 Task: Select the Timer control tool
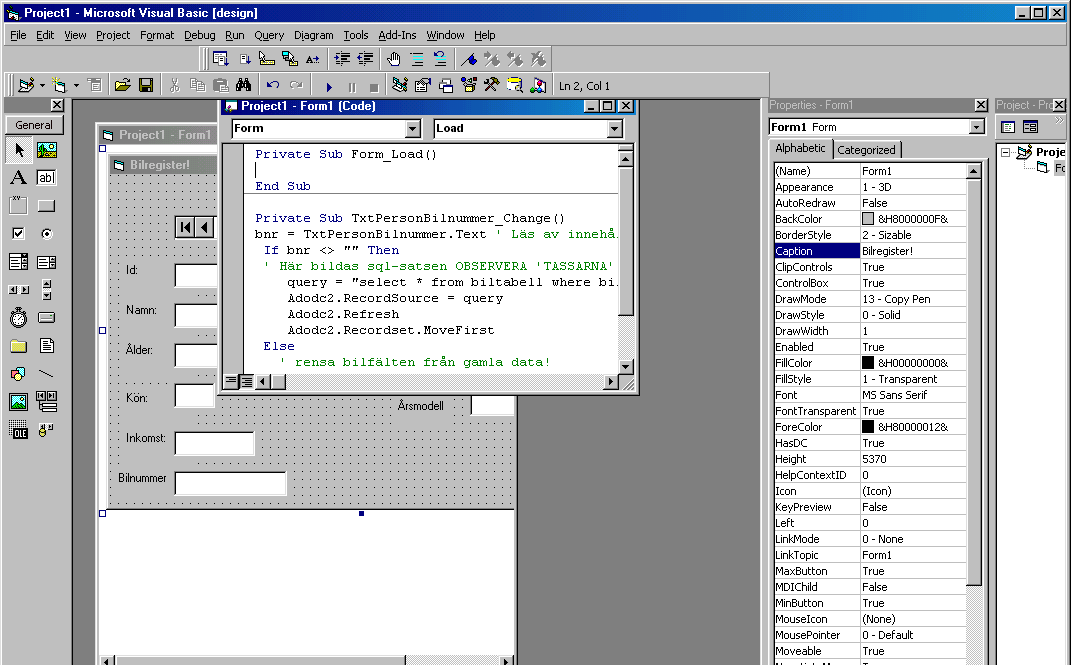click(18, 317)
